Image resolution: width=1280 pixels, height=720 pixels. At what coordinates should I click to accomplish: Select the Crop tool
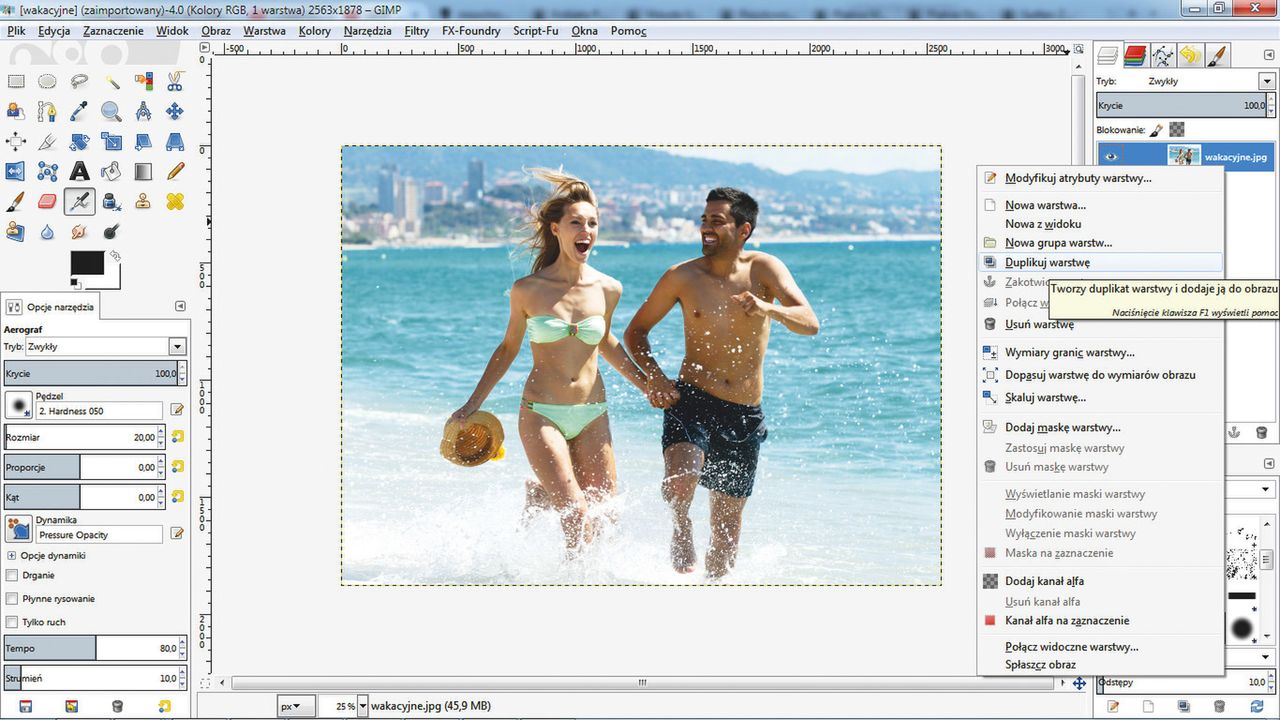pos(47,142)
